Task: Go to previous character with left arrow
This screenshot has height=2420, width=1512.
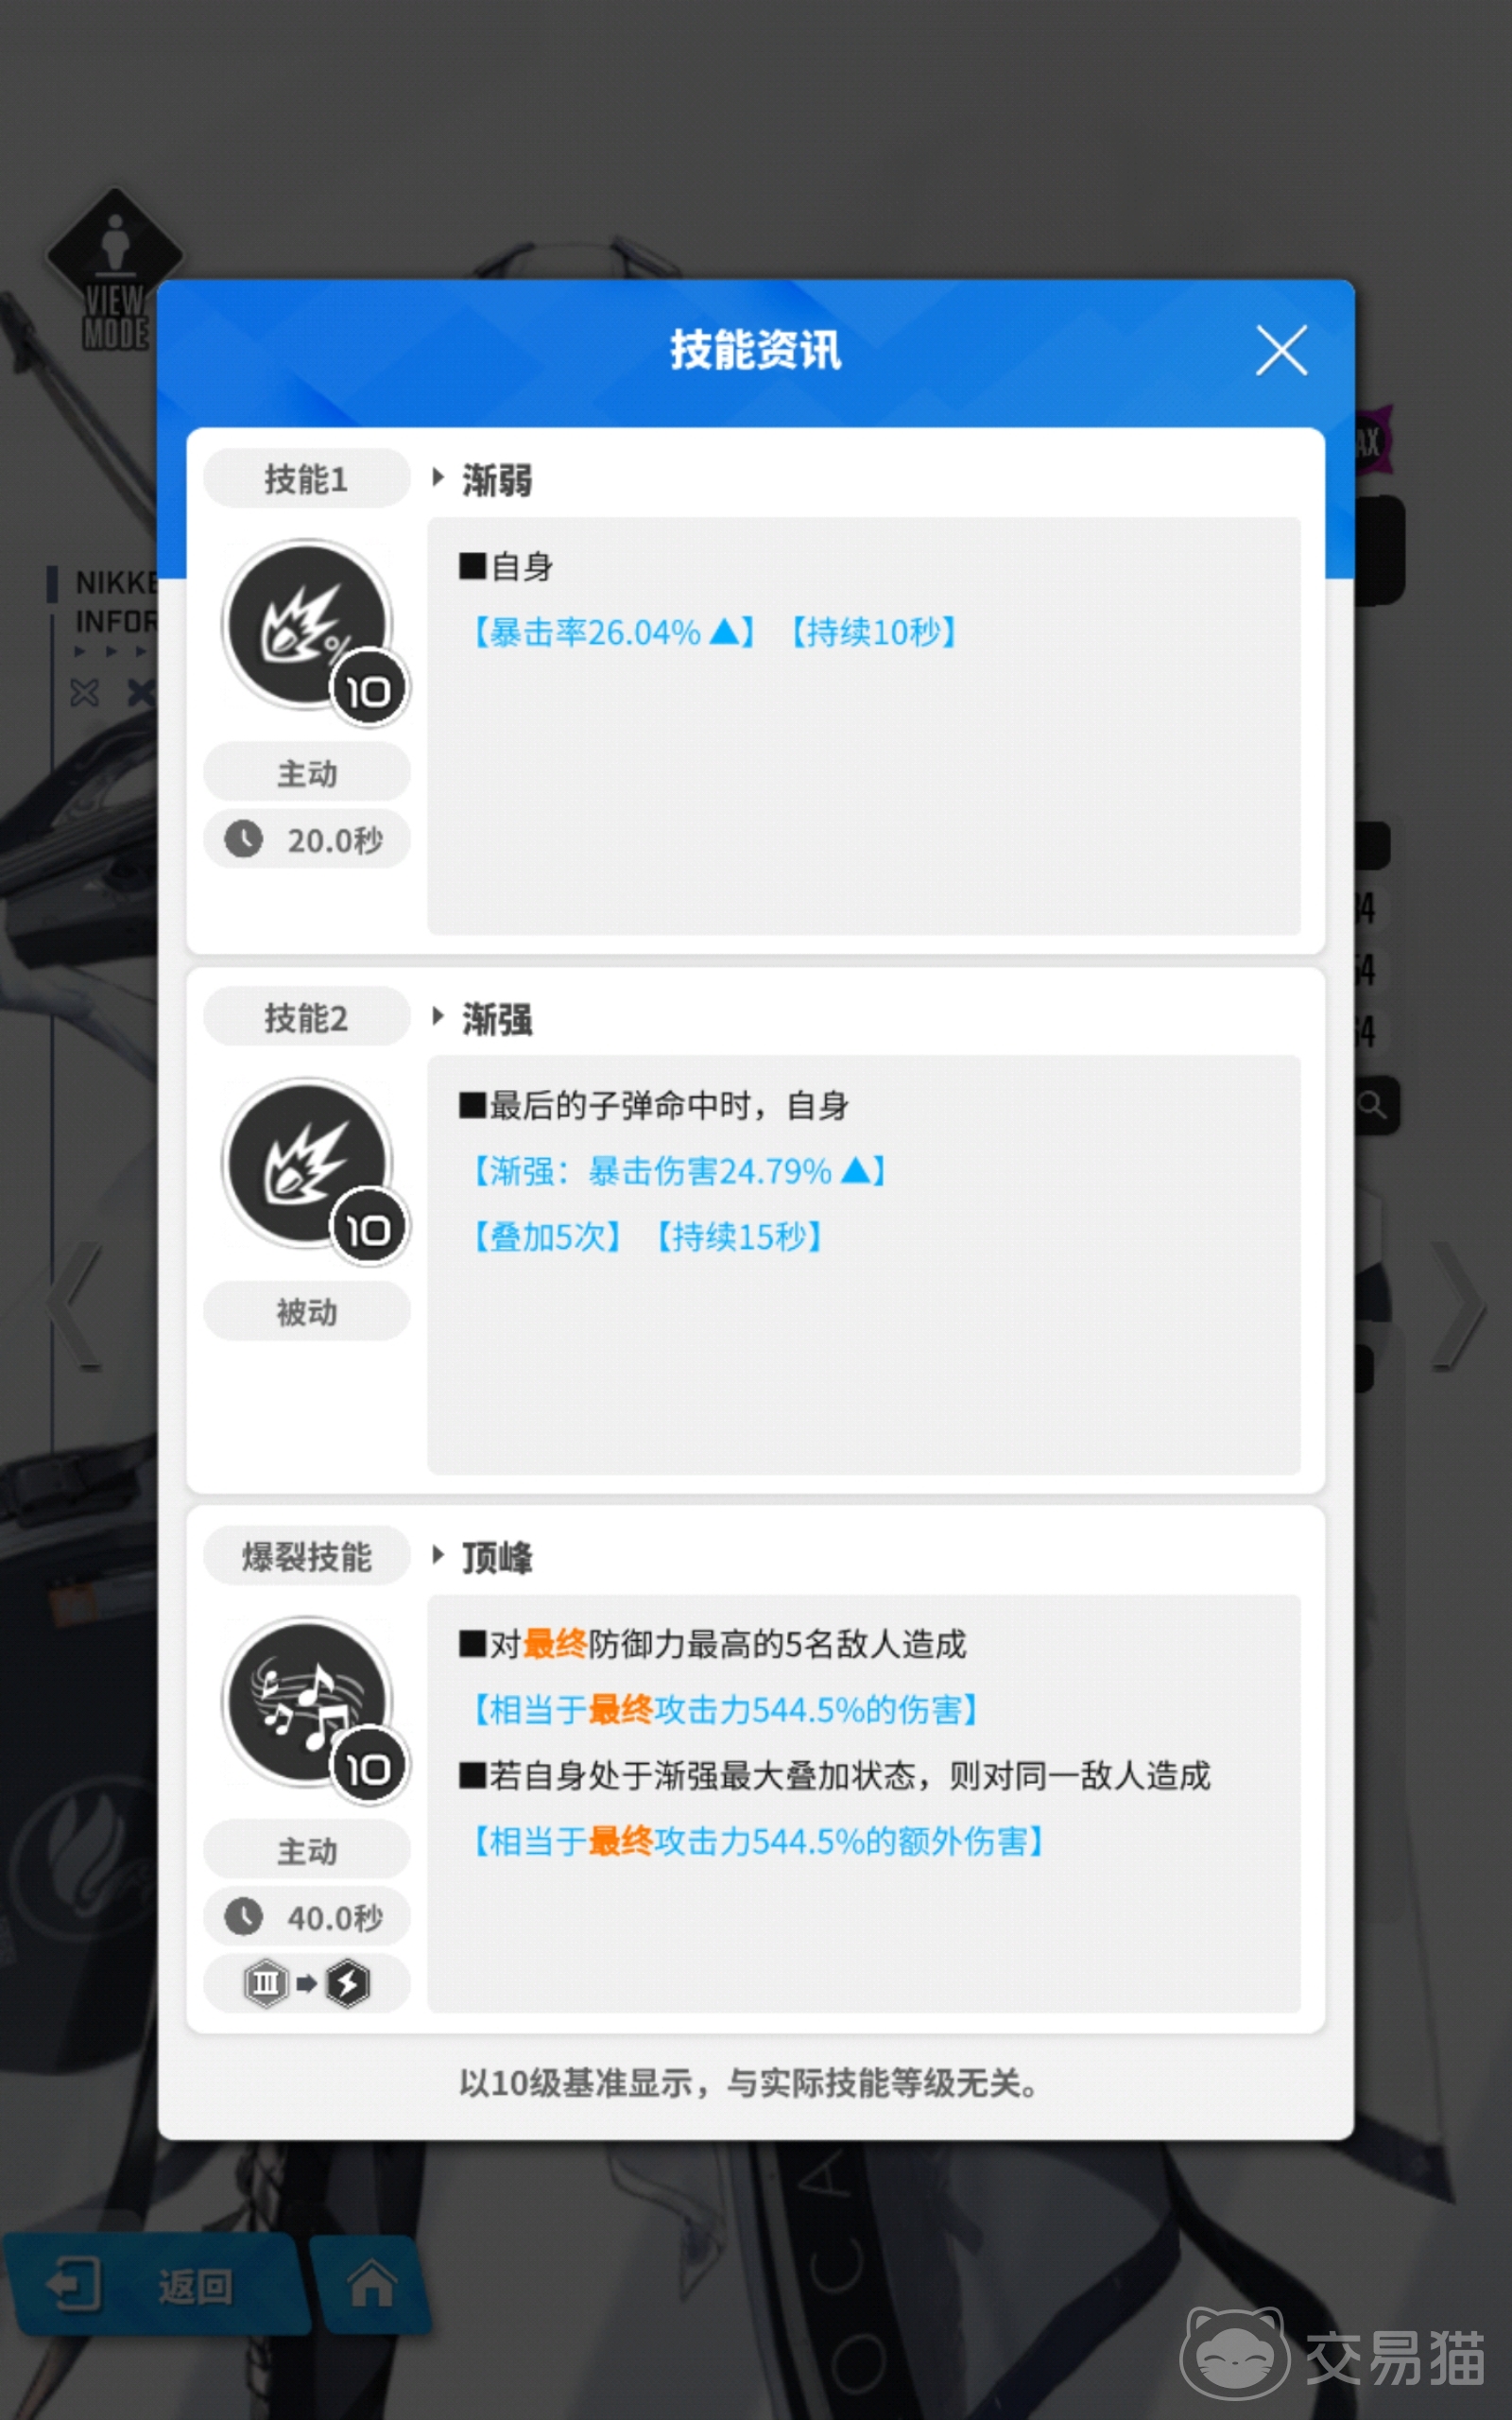Action: point(73,1305)
